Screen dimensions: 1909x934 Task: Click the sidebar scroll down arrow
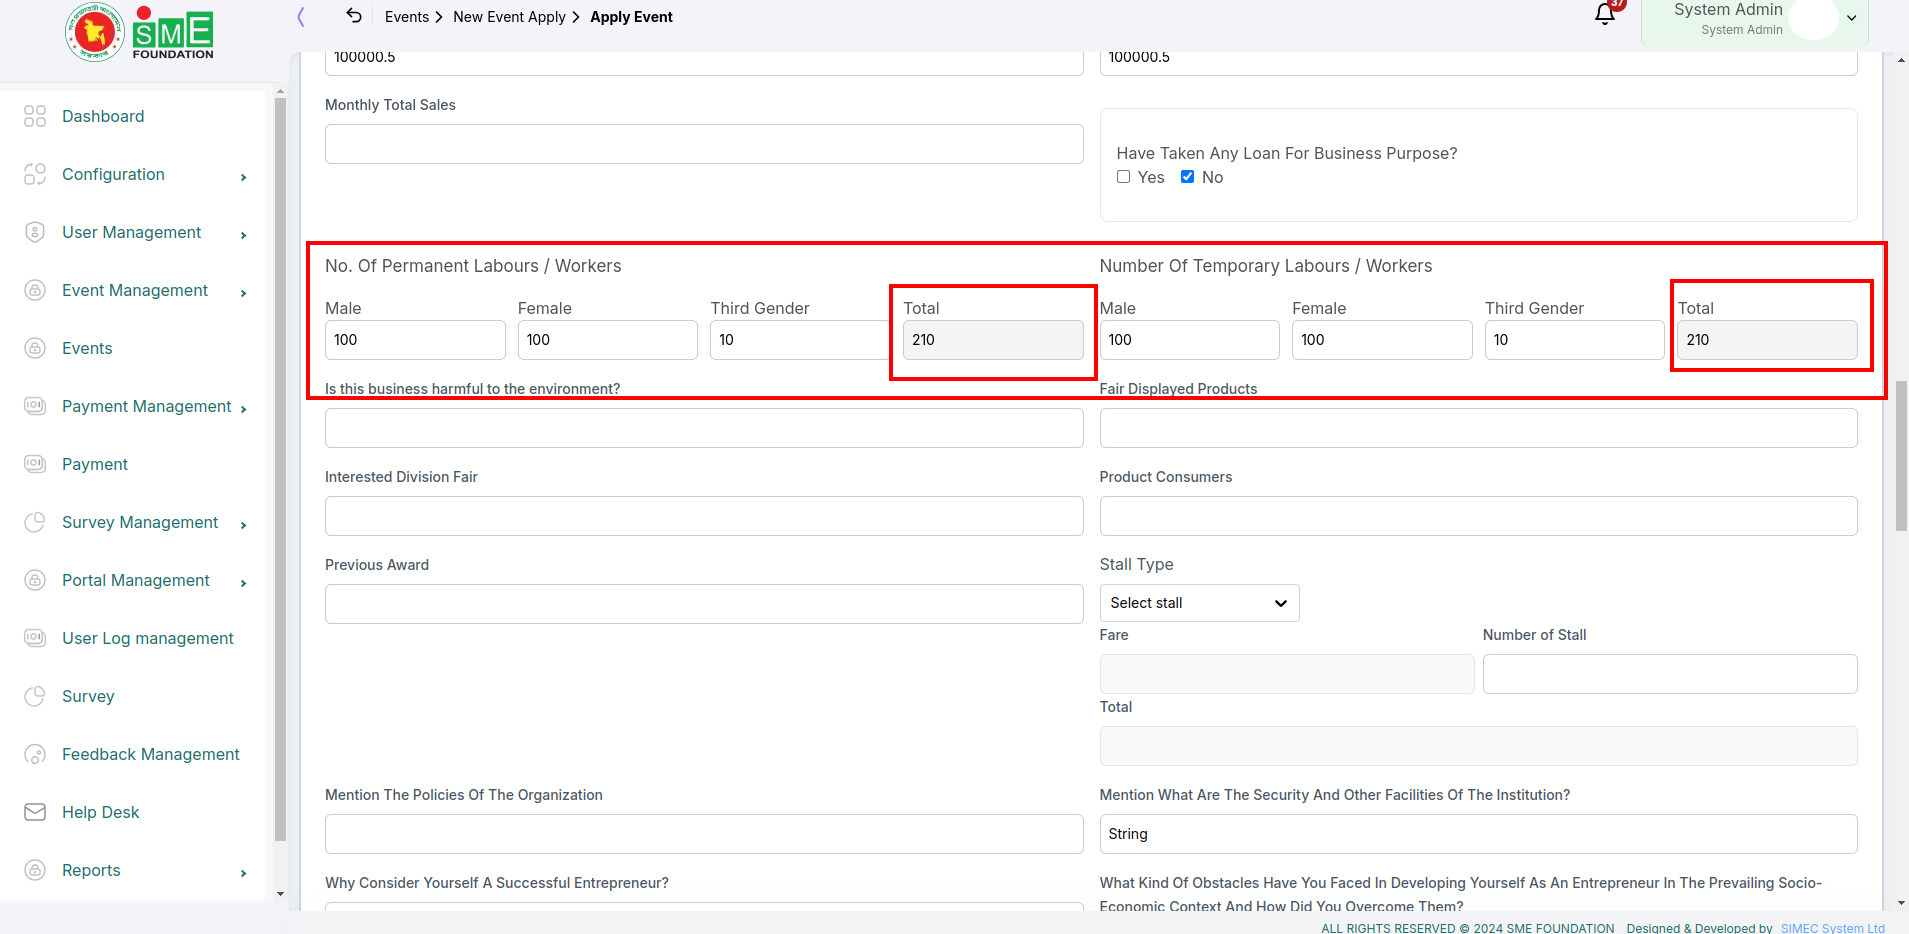pyautogui.click(x=280, y=894)
